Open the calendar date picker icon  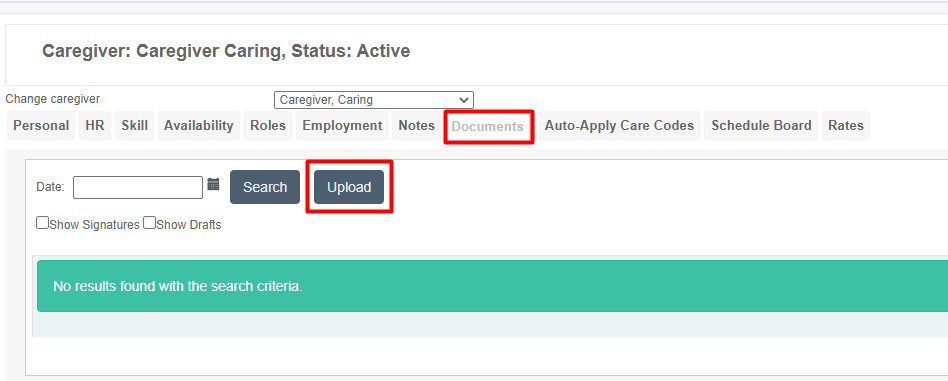point(213,184)
